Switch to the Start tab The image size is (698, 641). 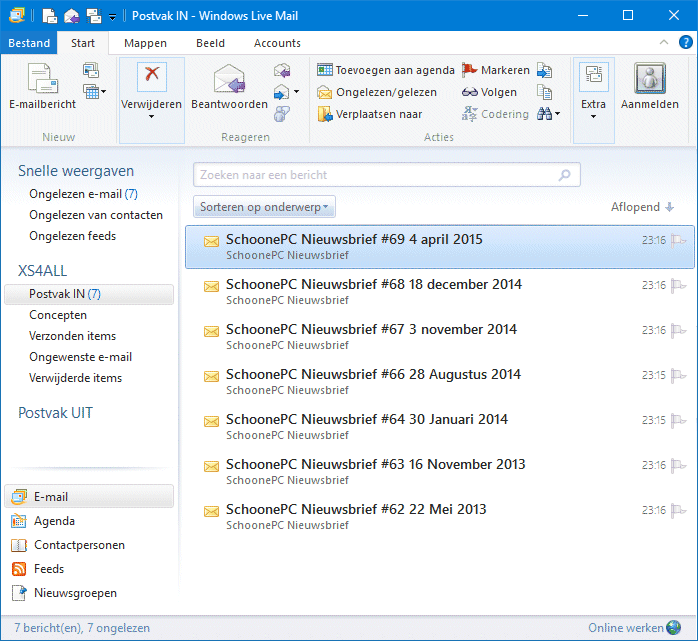(x=83, y=43)
